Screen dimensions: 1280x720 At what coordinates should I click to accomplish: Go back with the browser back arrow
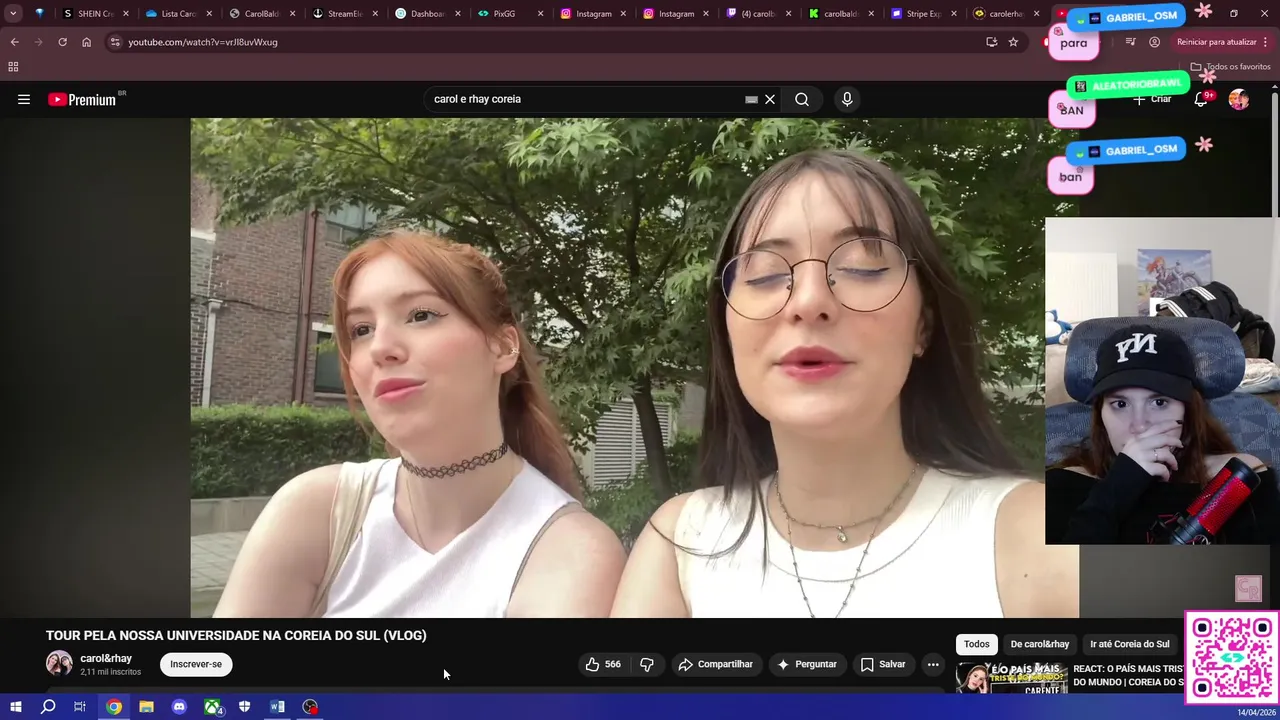click(14, 42)
